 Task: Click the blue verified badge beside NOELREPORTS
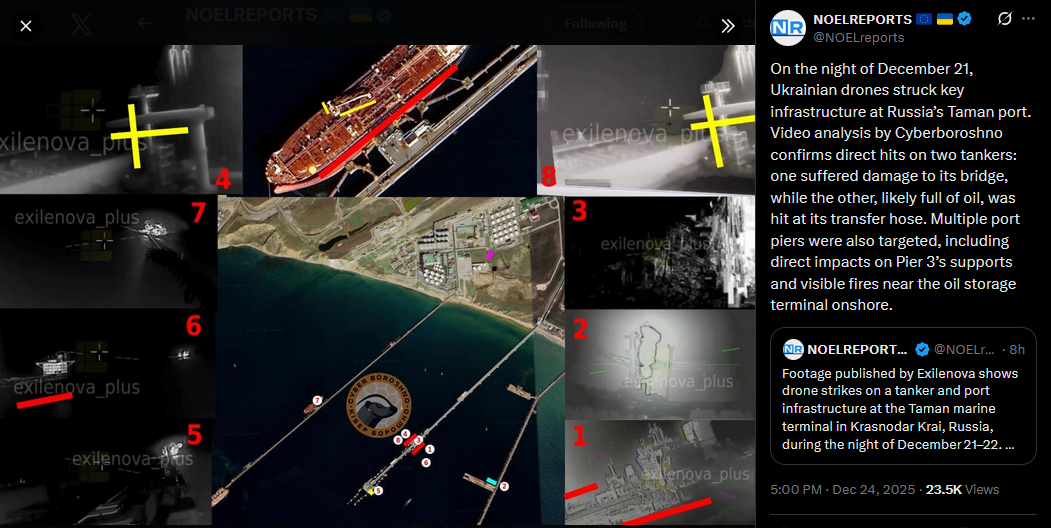(964, 19)
